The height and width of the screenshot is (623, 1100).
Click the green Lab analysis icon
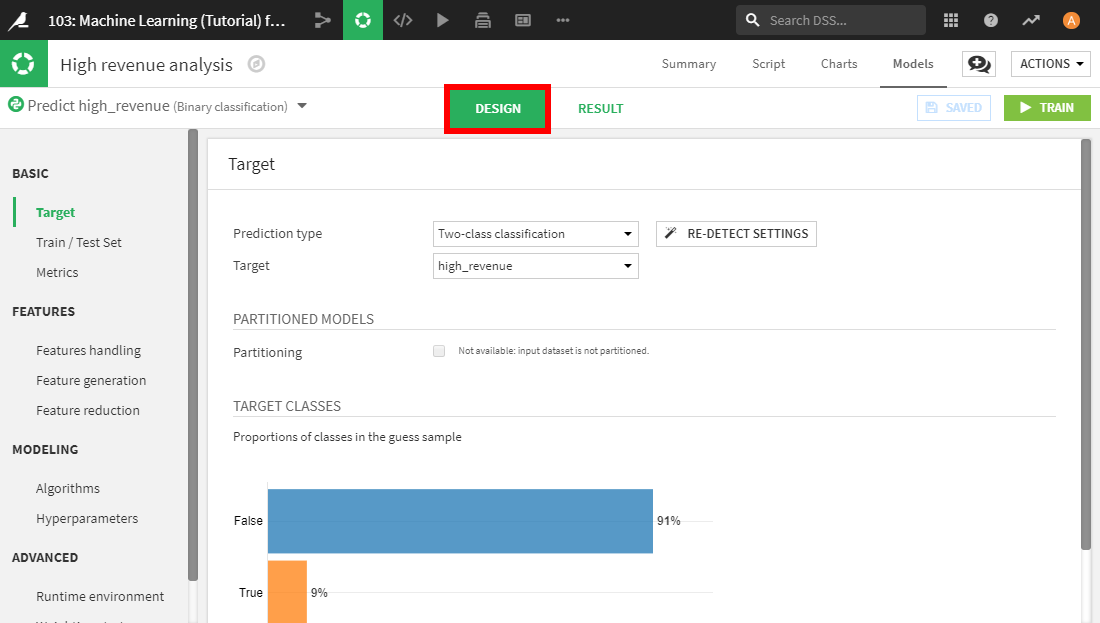point(363,20)
